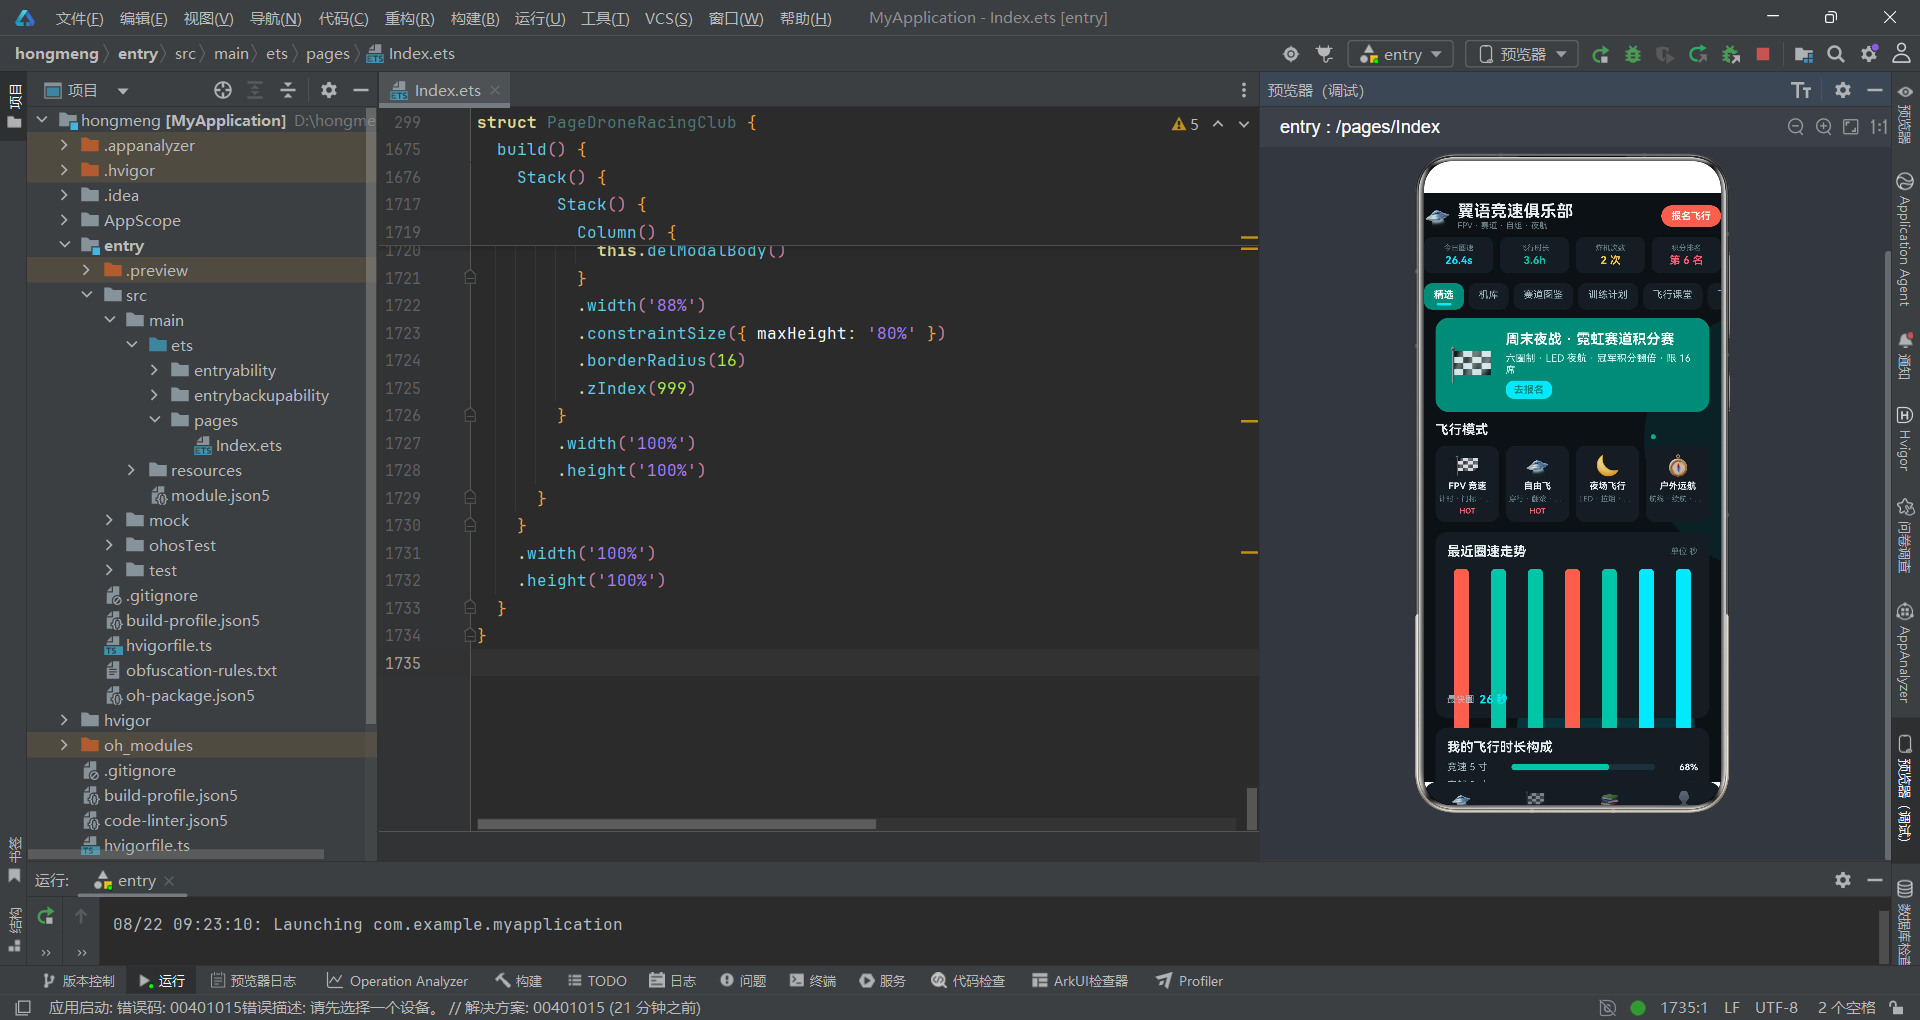Collapse all nodes in the project panel
The width and height of the screenshot is (1920, 1020).
[x=288, y=90]
